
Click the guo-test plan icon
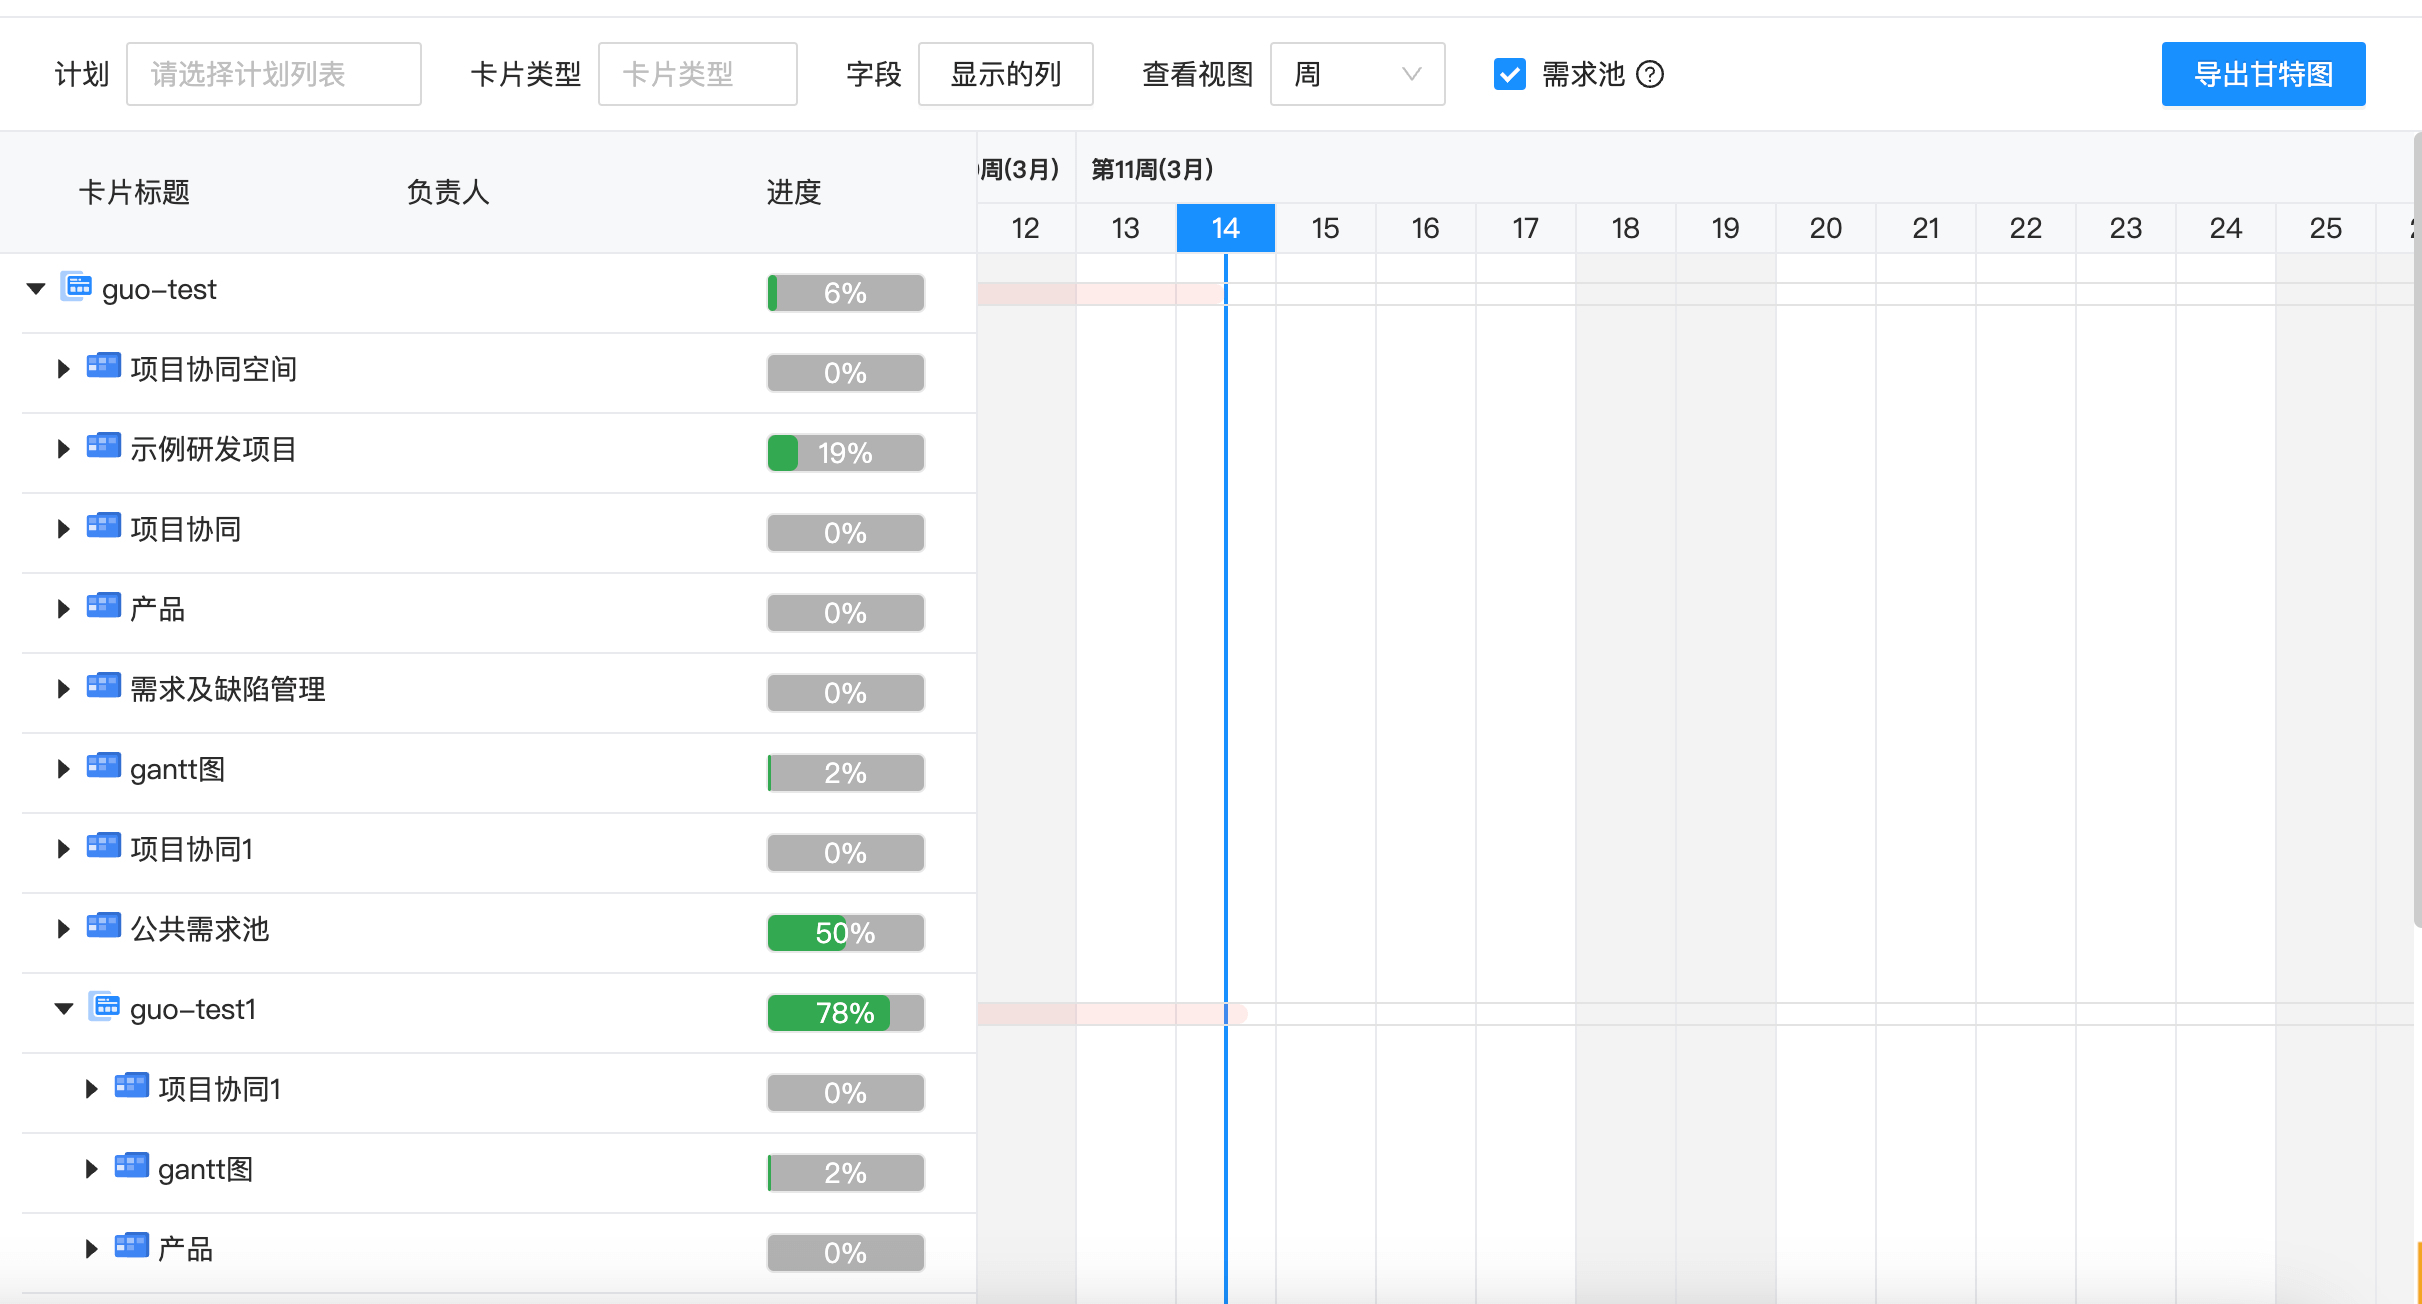tap(78, 287)
